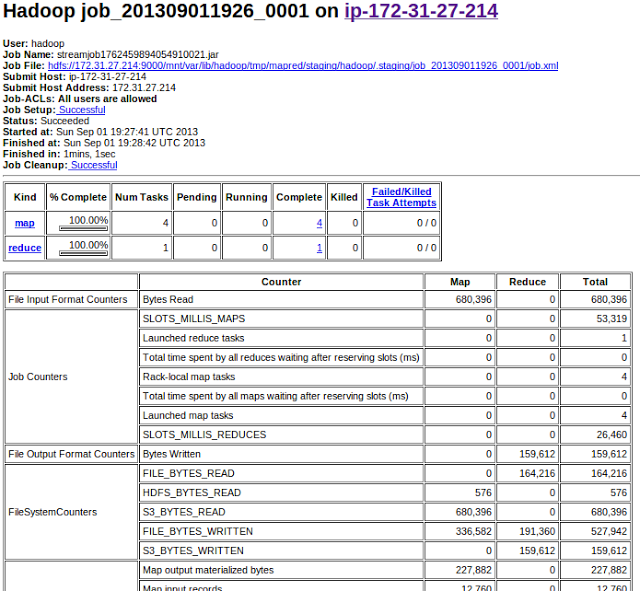Screen dimensions: 640x591
Task: Open the reduce tasks link
Action: point(25,248)
